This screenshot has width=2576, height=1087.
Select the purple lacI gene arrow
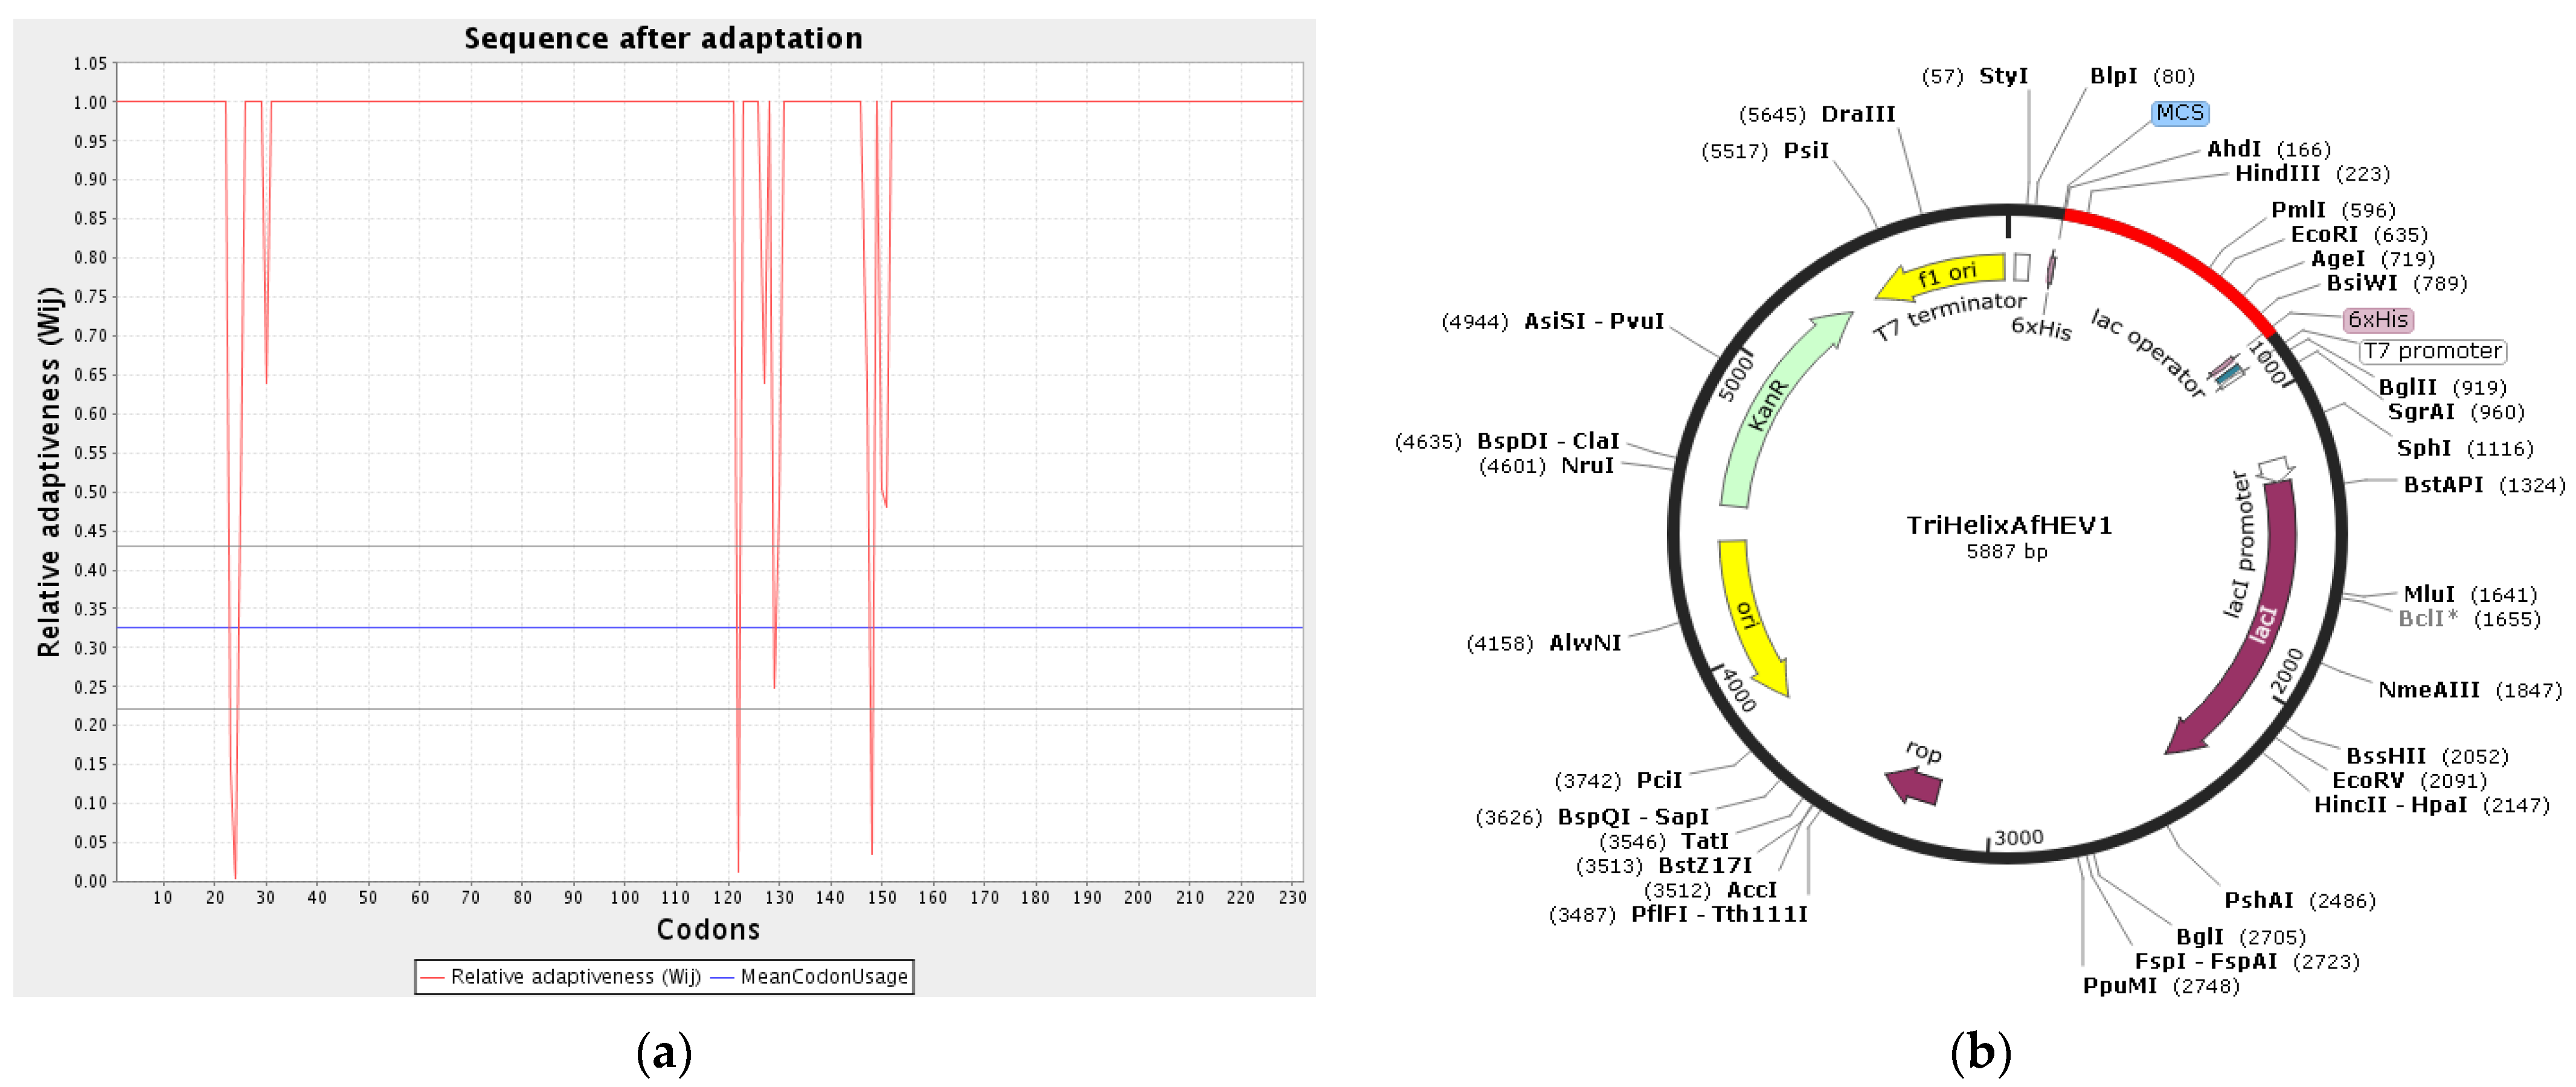2262,626
